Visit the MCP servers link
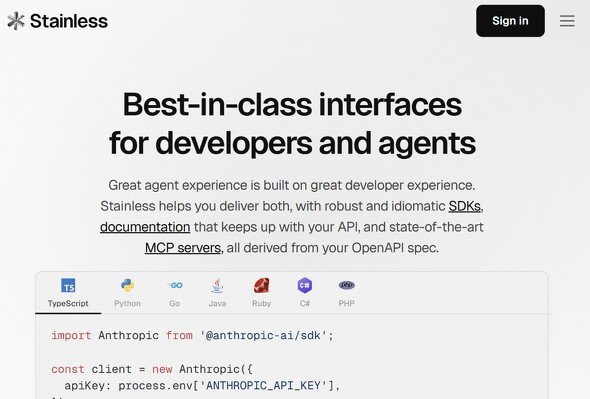This screenshot has width=590, height=399. coord(183,248)
